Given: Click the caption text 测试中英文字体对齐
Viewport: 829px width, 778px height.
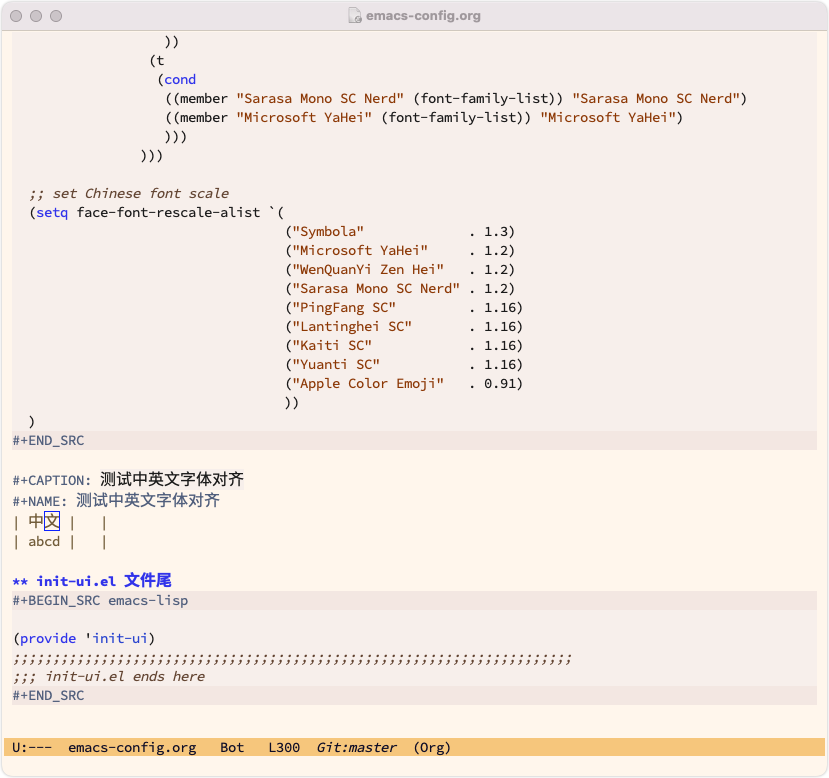Looking at the screenshot, I should point(172,479).
